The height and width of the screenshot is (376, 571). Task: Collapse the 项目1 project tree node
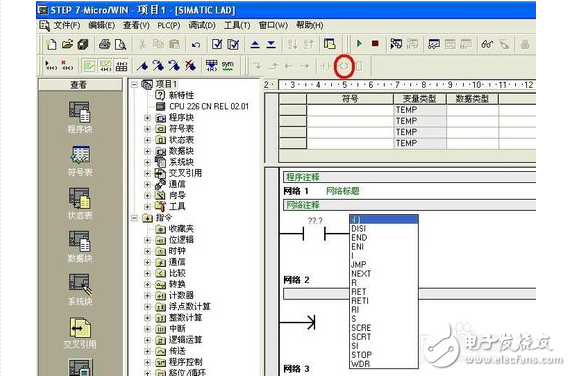(x=134, y=84)
